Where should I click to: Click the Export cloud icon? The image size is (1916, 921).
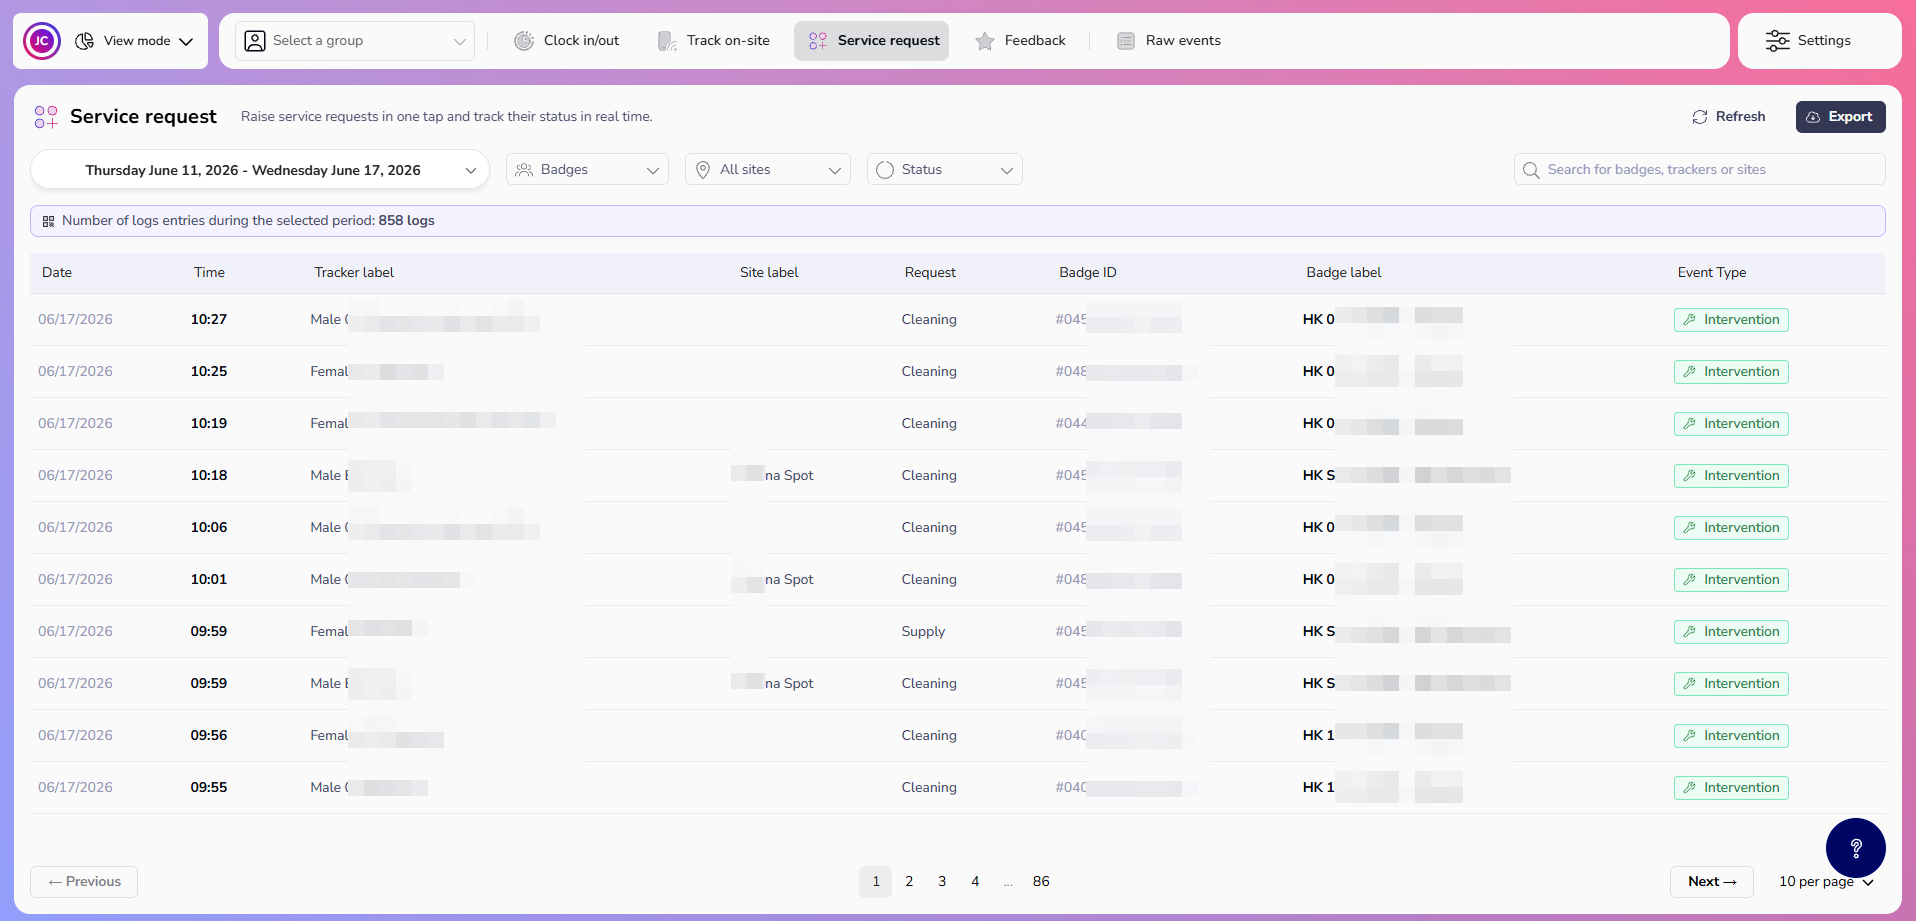[1813, 117]
